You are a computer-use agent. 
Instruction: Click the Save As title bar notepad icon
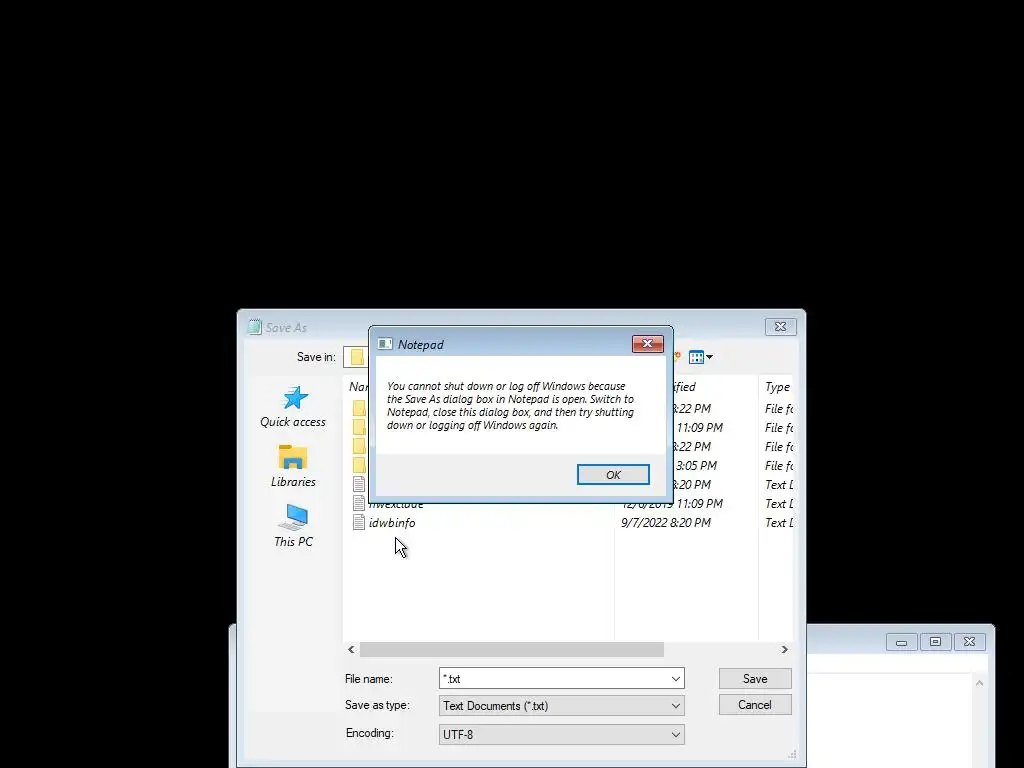(x=254, y=327)
